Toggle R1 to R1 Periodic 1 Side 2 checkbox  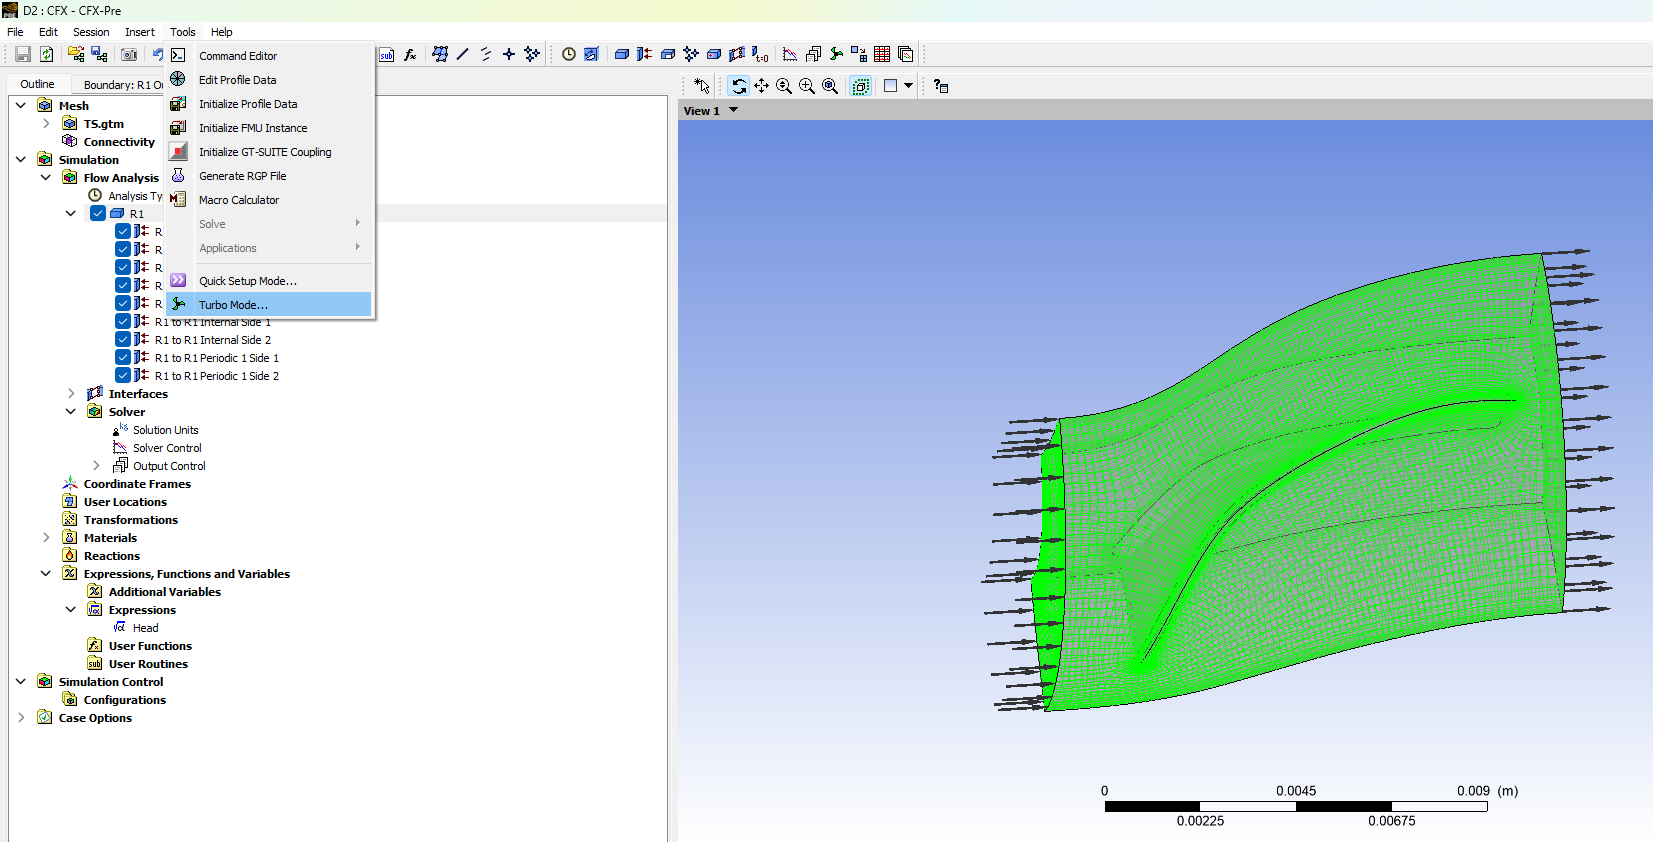point(123,376)
